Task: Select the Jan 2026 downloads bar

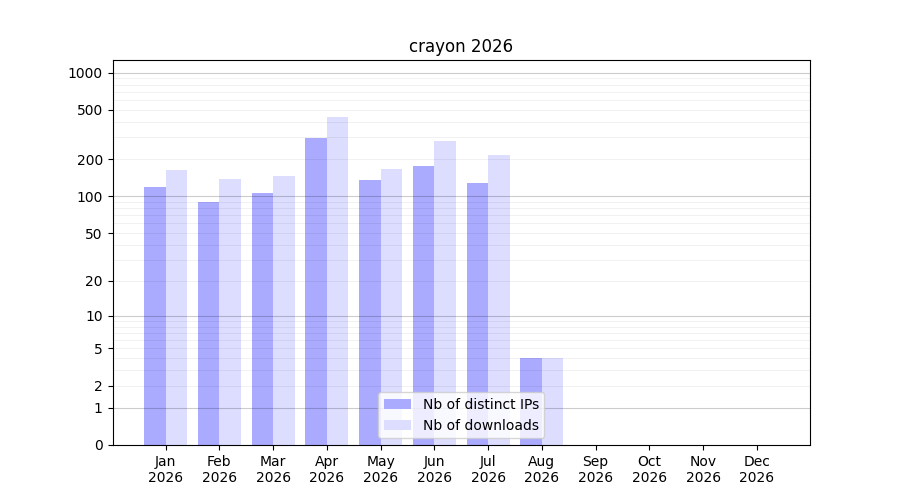Action: [176, 308]
